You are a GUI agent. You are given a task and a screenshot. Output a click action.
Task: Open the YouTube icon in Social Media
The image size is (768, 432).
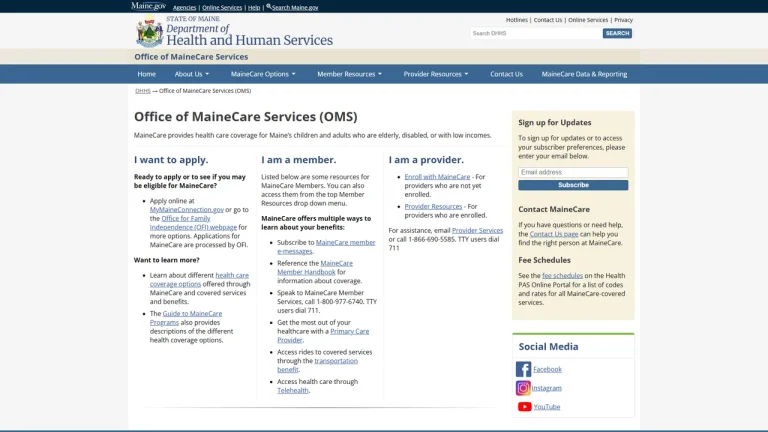(x=524, y=407)
